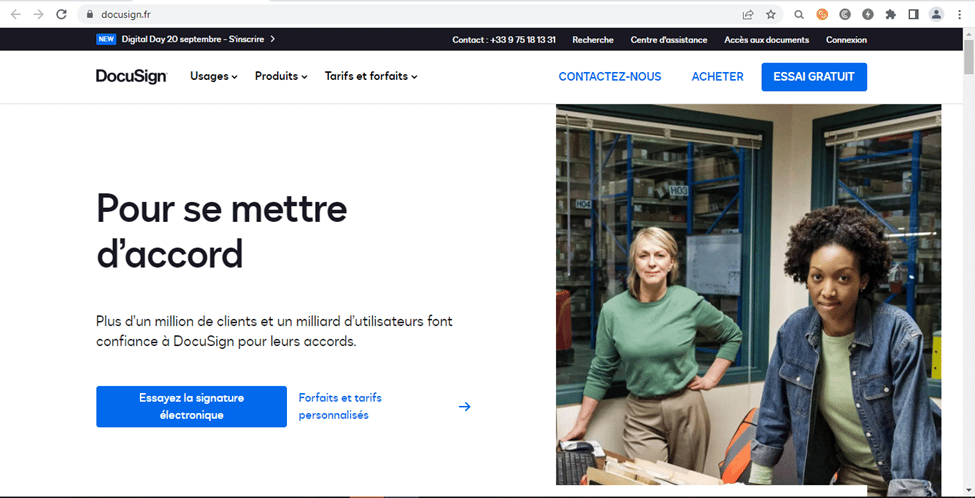Click the DocuSign logo
Image resolution: width=975 pixels, height=498 pixels.
[131, 76]
